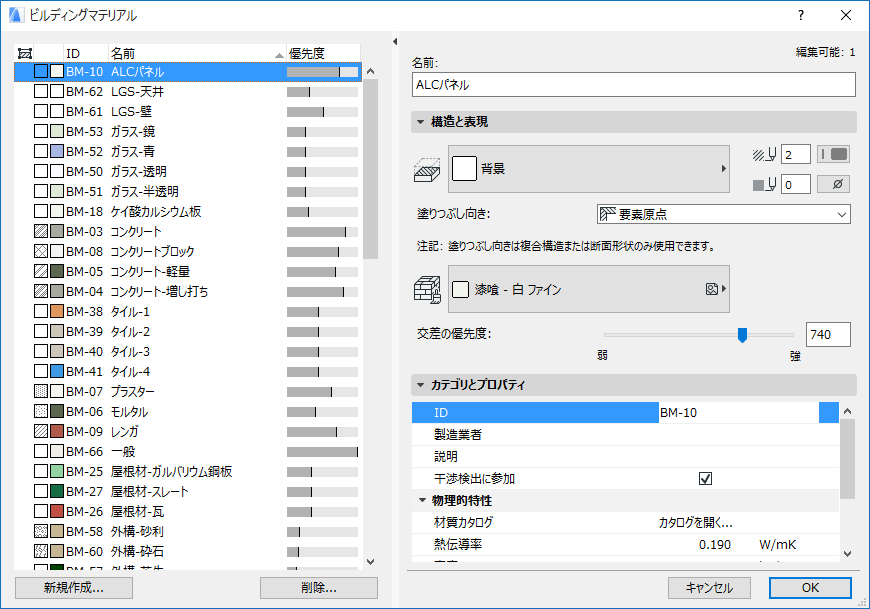
Task: Click the list header cut-fill column icon
Action: (24, 53)
